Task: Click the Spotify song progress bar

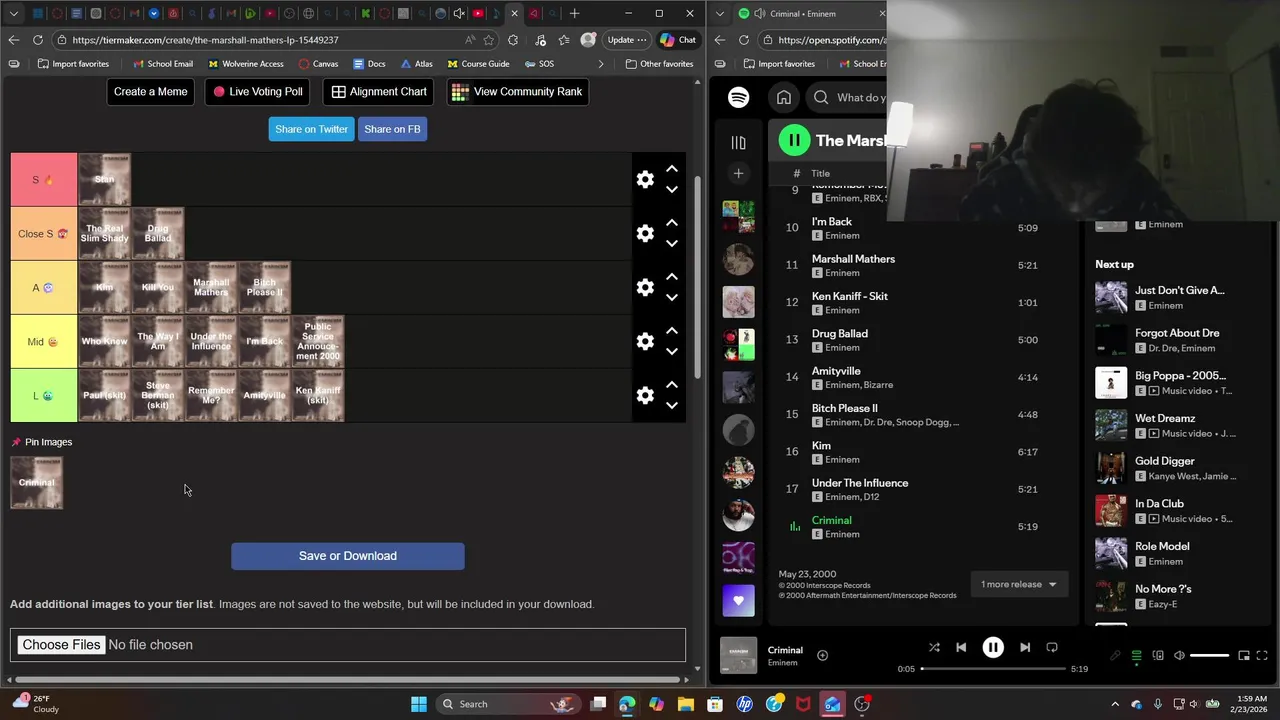Action: pos(993,669)
